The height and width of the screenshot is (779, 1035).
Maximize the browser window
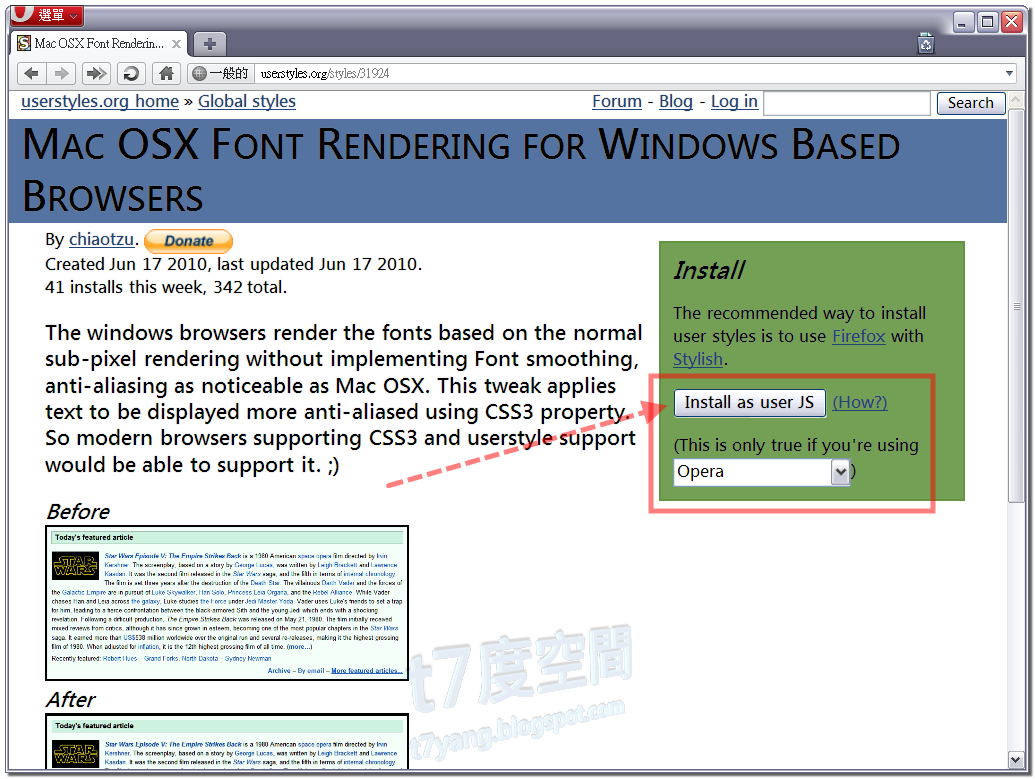tap(987, 23)
